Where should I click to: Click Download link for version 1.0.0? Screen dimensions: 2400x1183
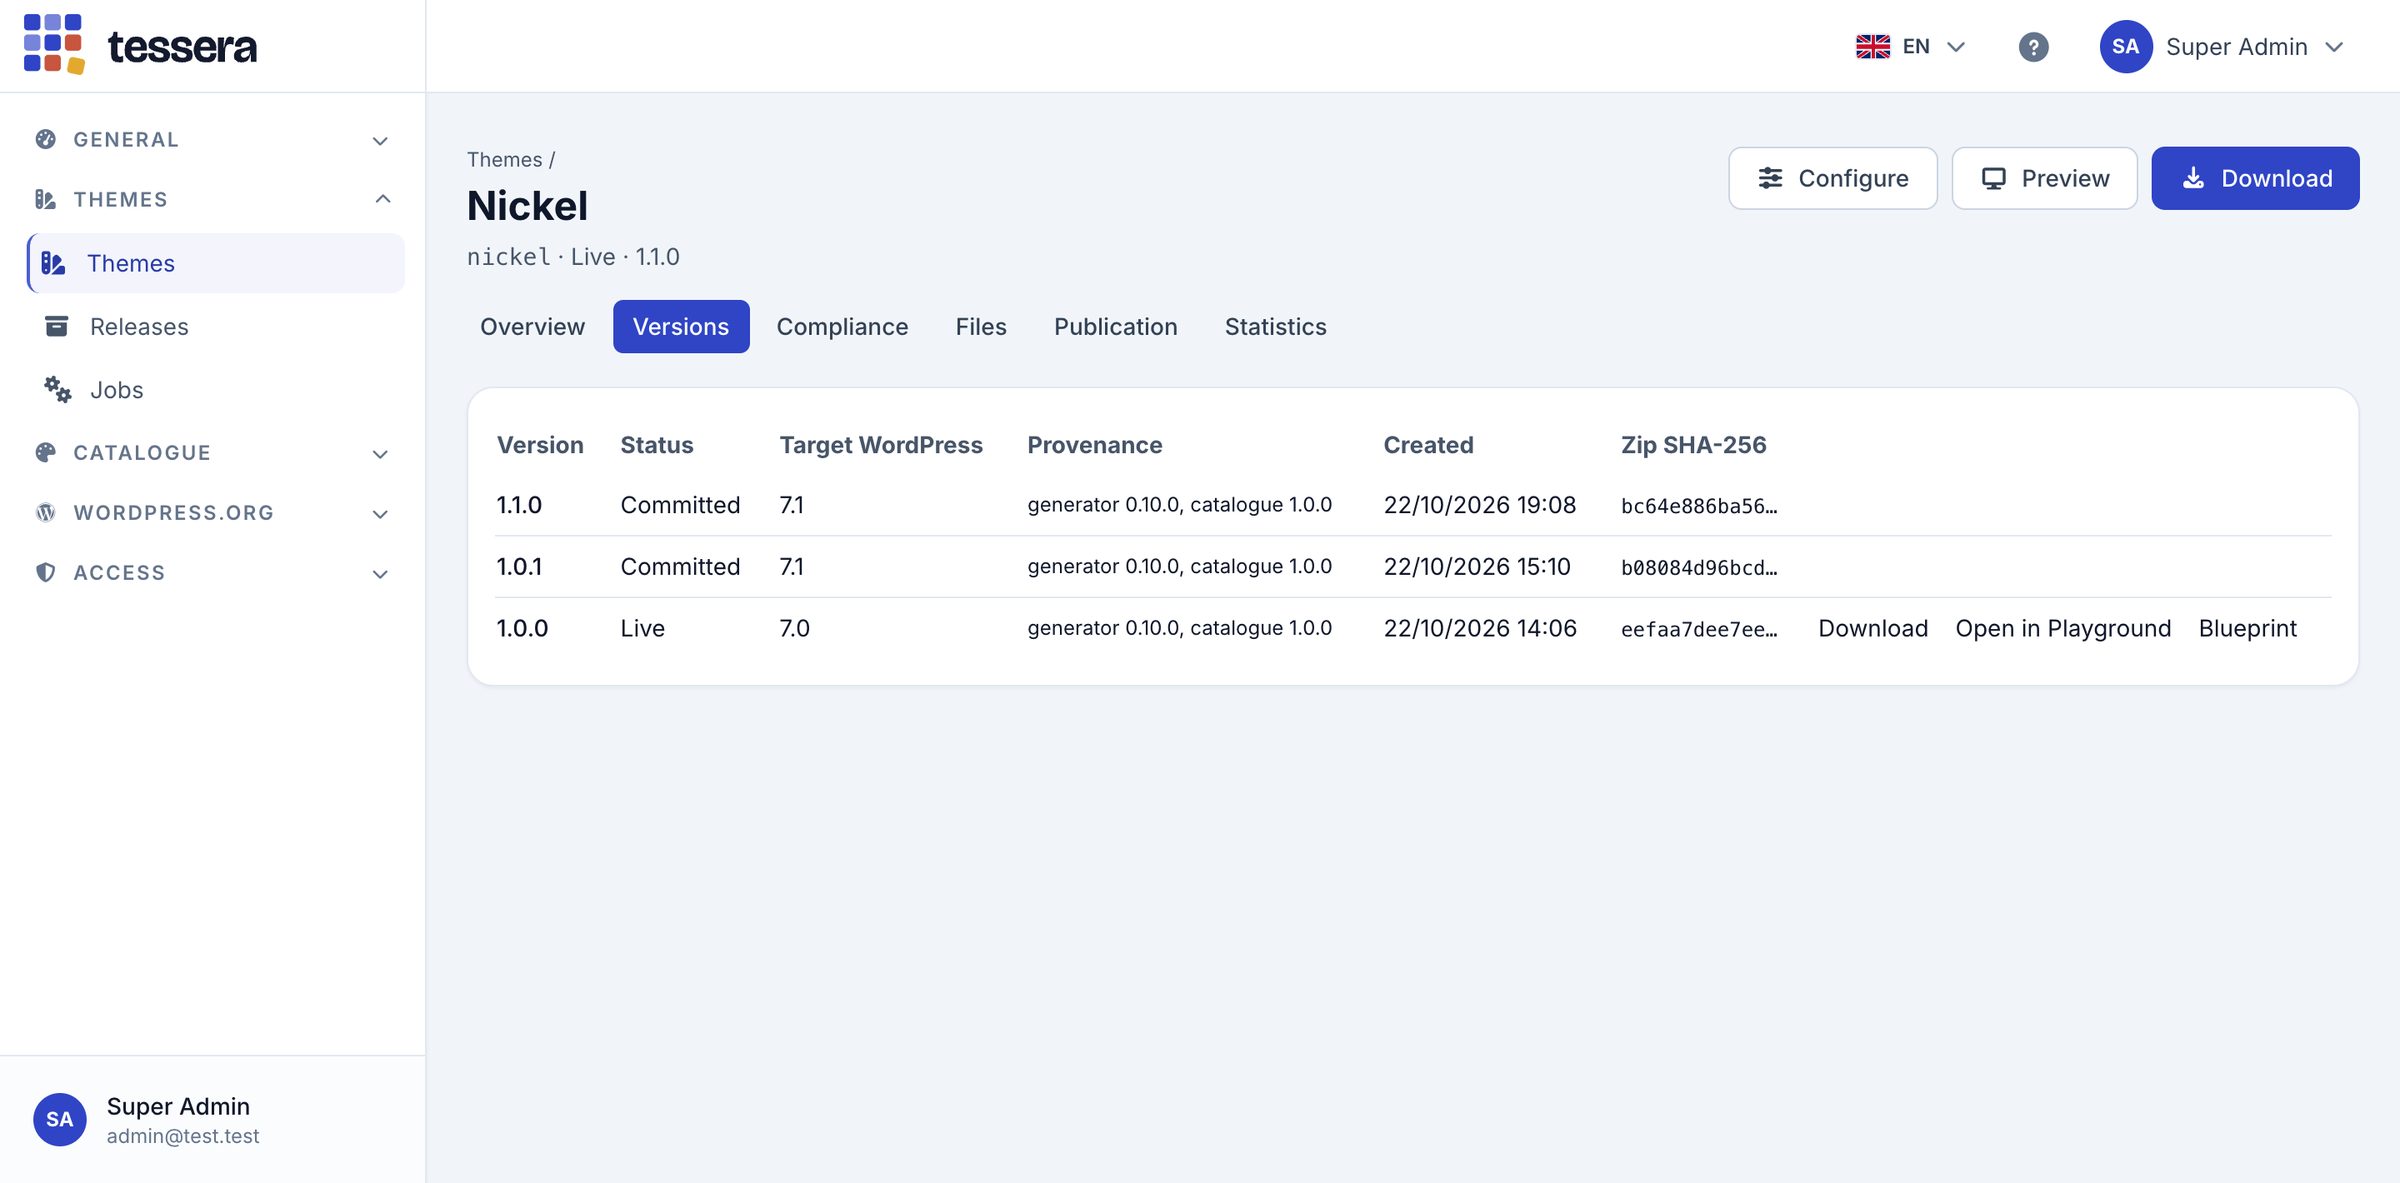[x=1873, y=628]
